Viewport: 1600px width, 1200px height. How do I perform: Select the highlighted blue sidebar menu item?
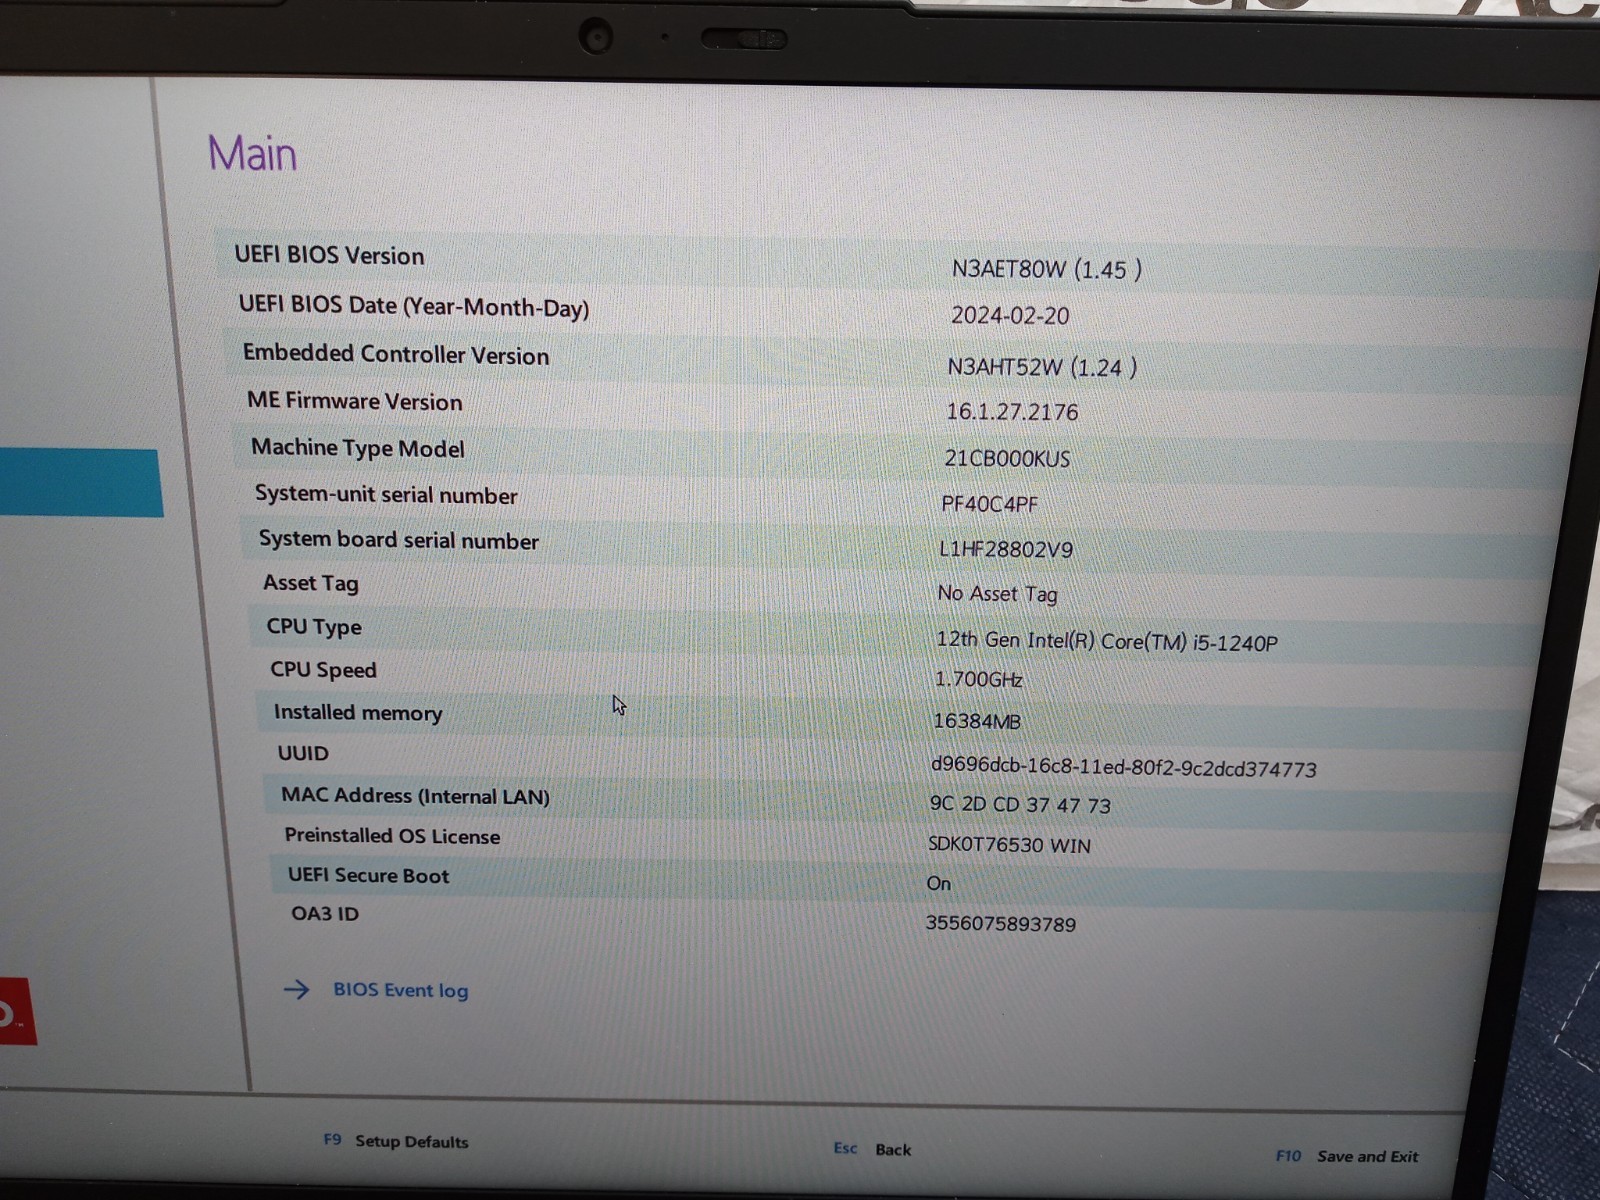[80, 483]
